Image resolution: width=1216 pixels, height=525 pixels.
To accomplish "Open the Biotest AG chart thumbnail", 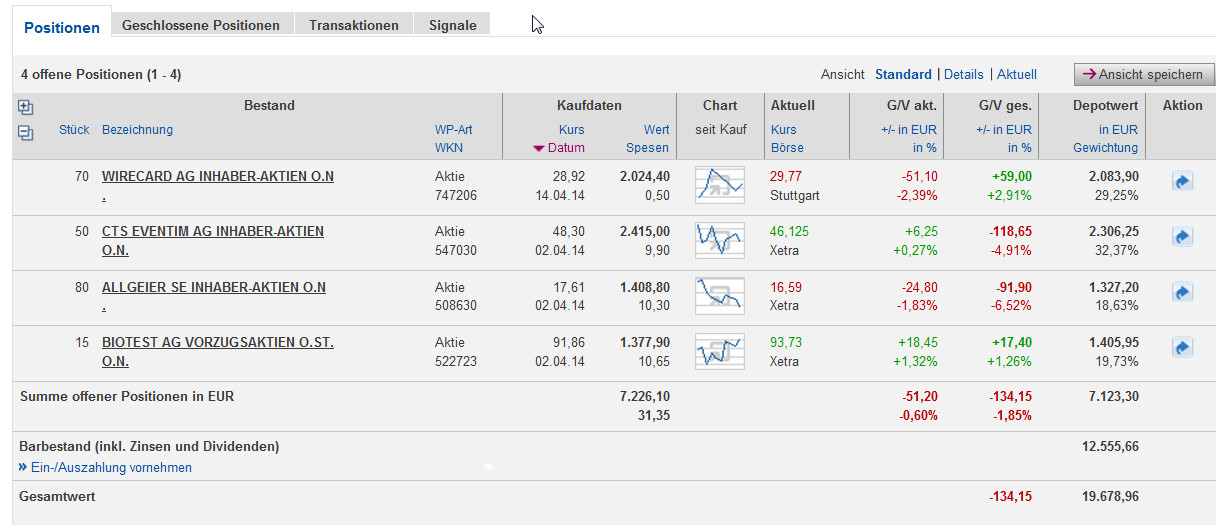I will 720,350.
